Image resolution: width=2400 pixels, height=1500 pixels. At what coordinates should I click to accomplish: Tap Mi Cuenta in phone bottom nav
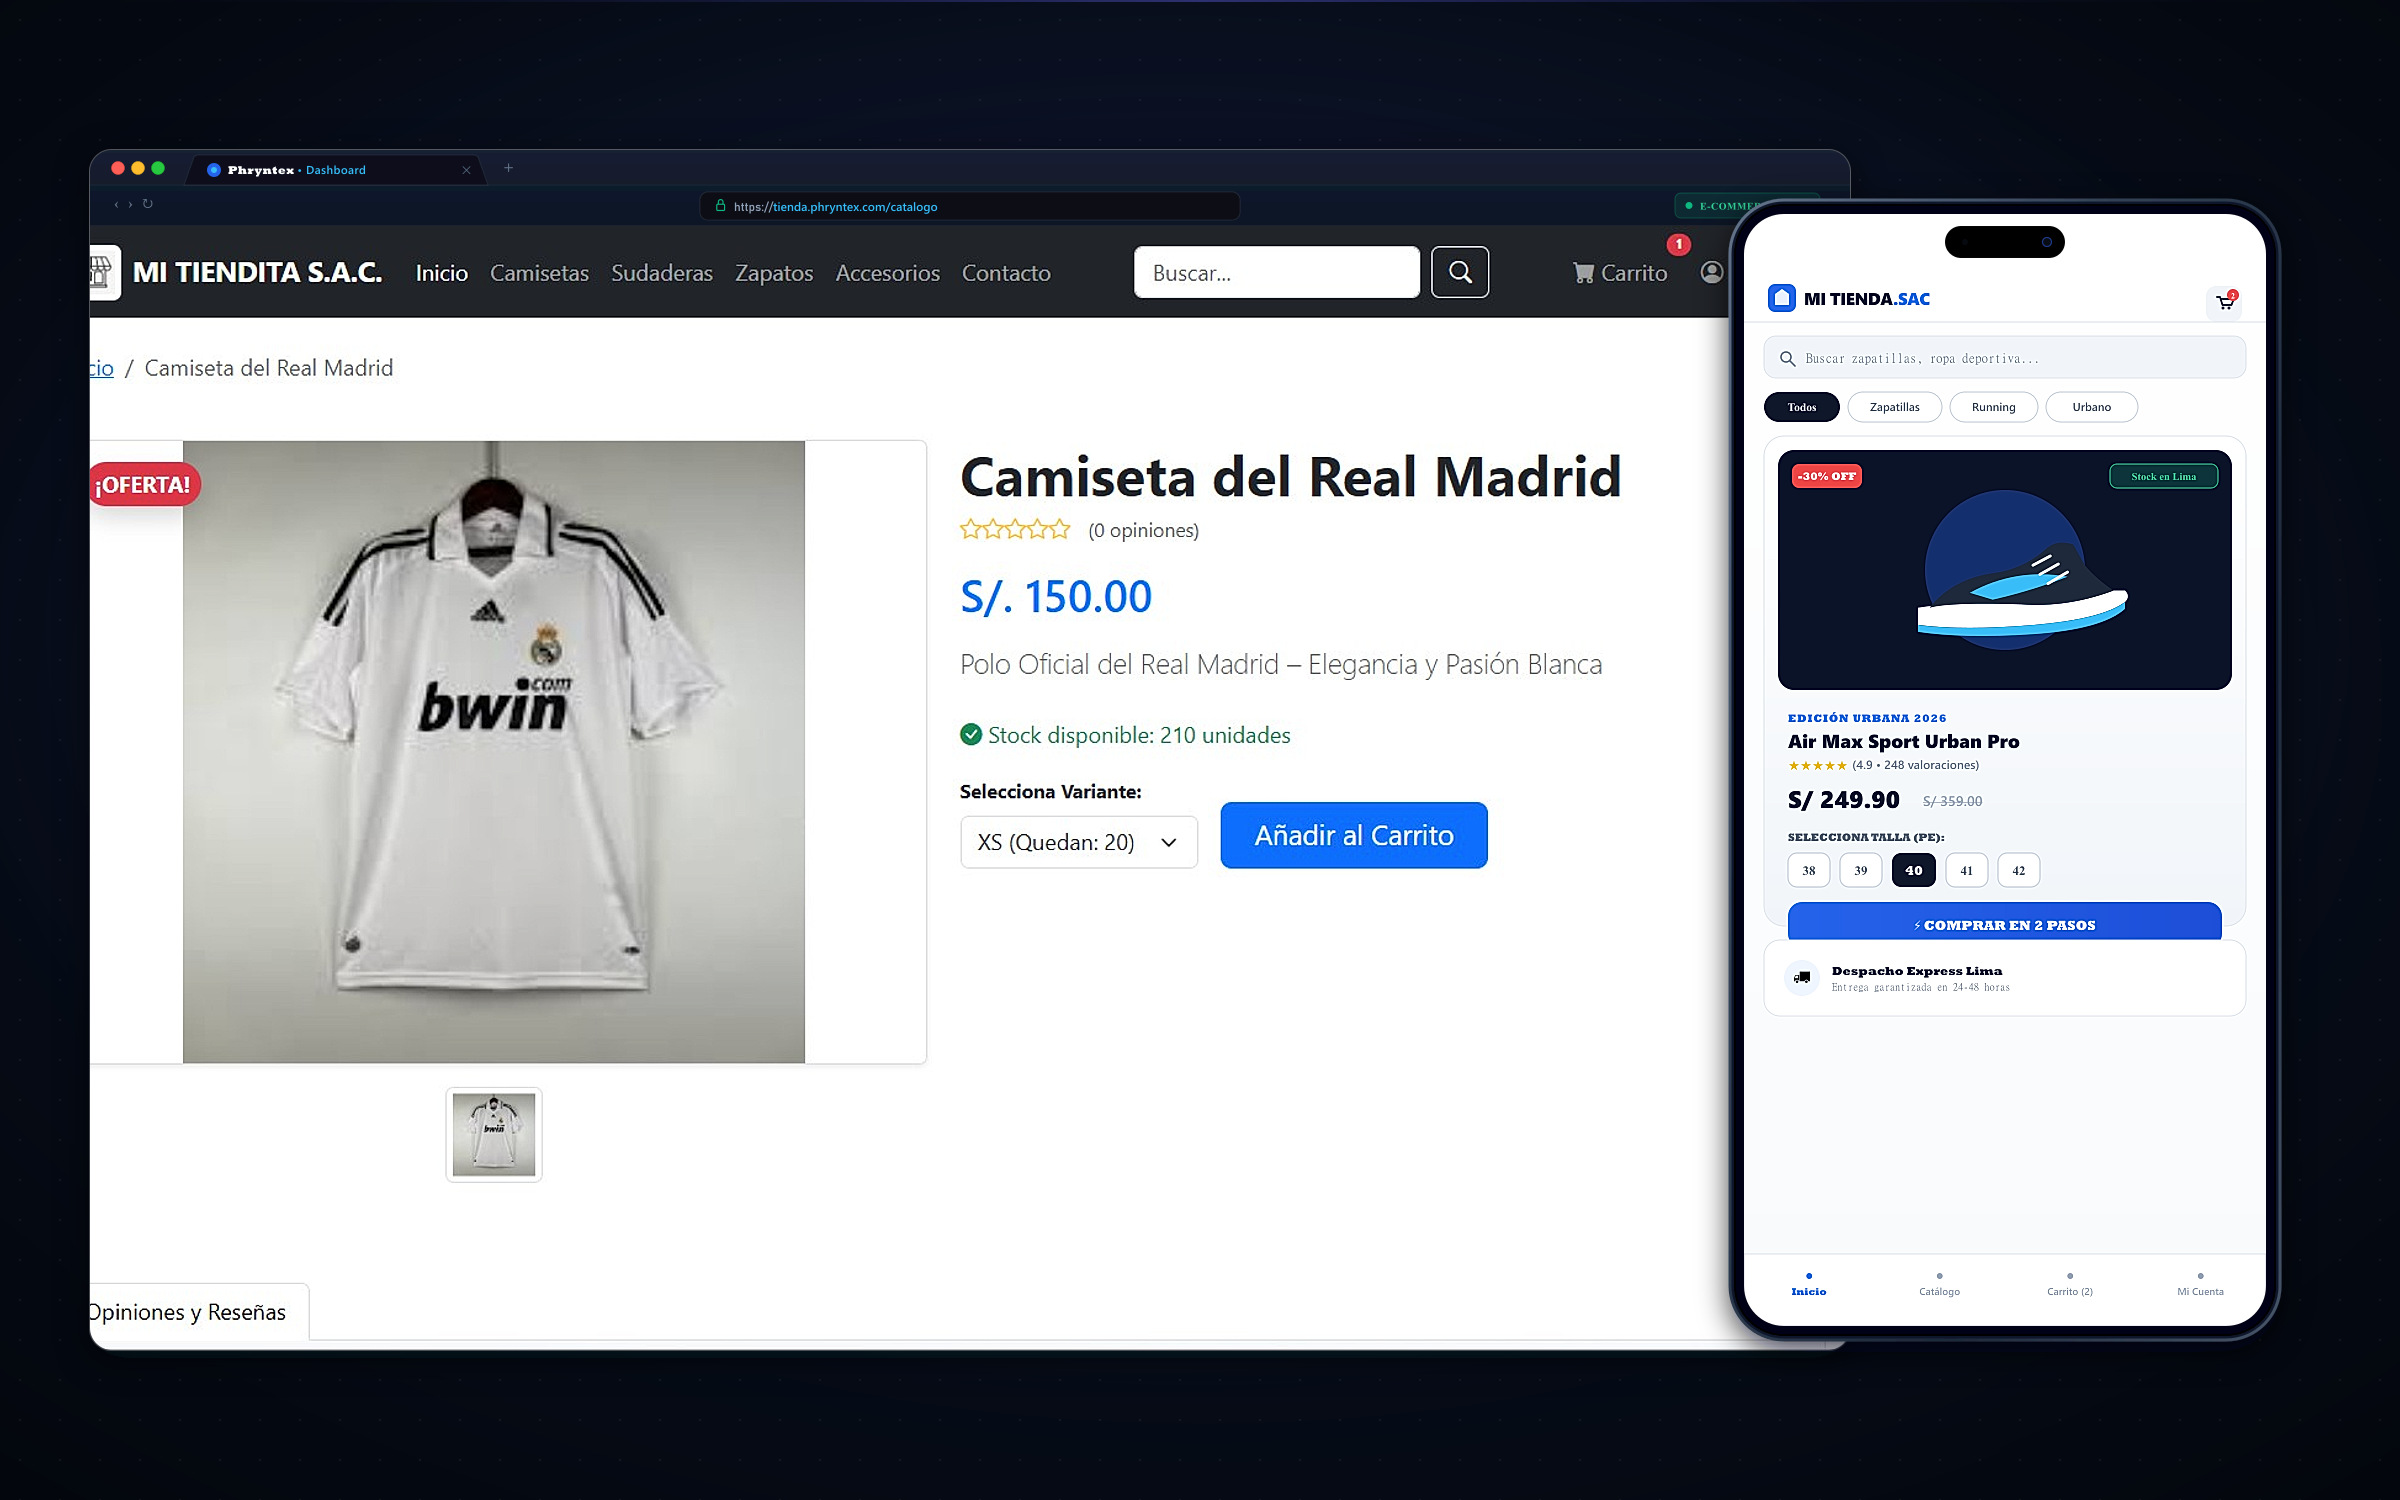(2200, 1285)
